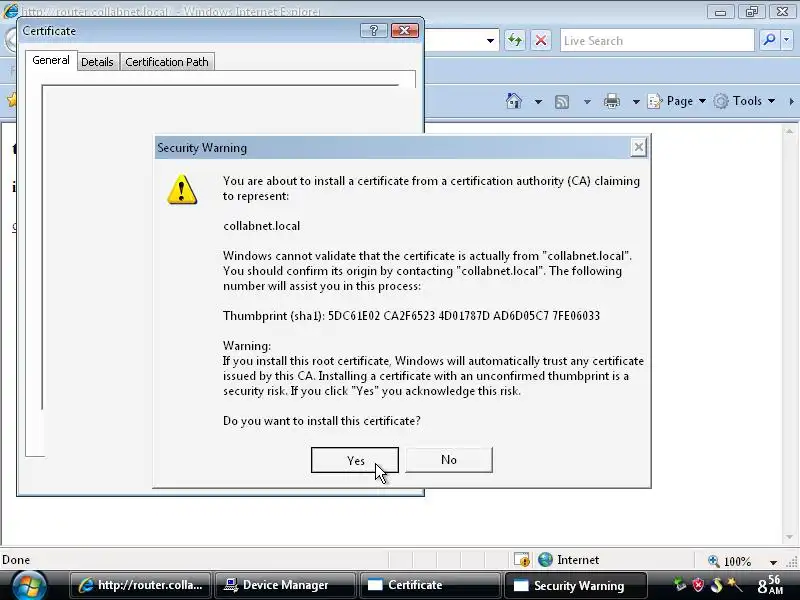Click "Do you want to install this certificate?"
Viewport: 800px width, 600px height.
[321, 421]
